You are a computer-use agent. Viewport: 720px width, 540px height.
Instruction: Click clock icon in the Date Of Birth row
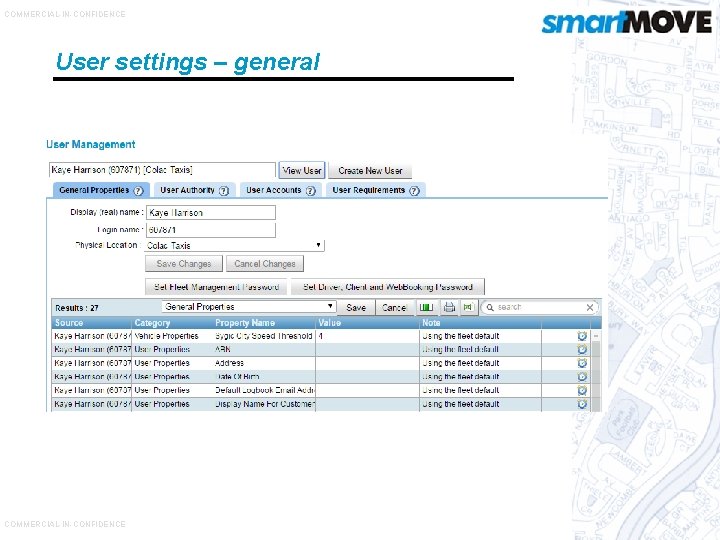click(x=582, y=377)
